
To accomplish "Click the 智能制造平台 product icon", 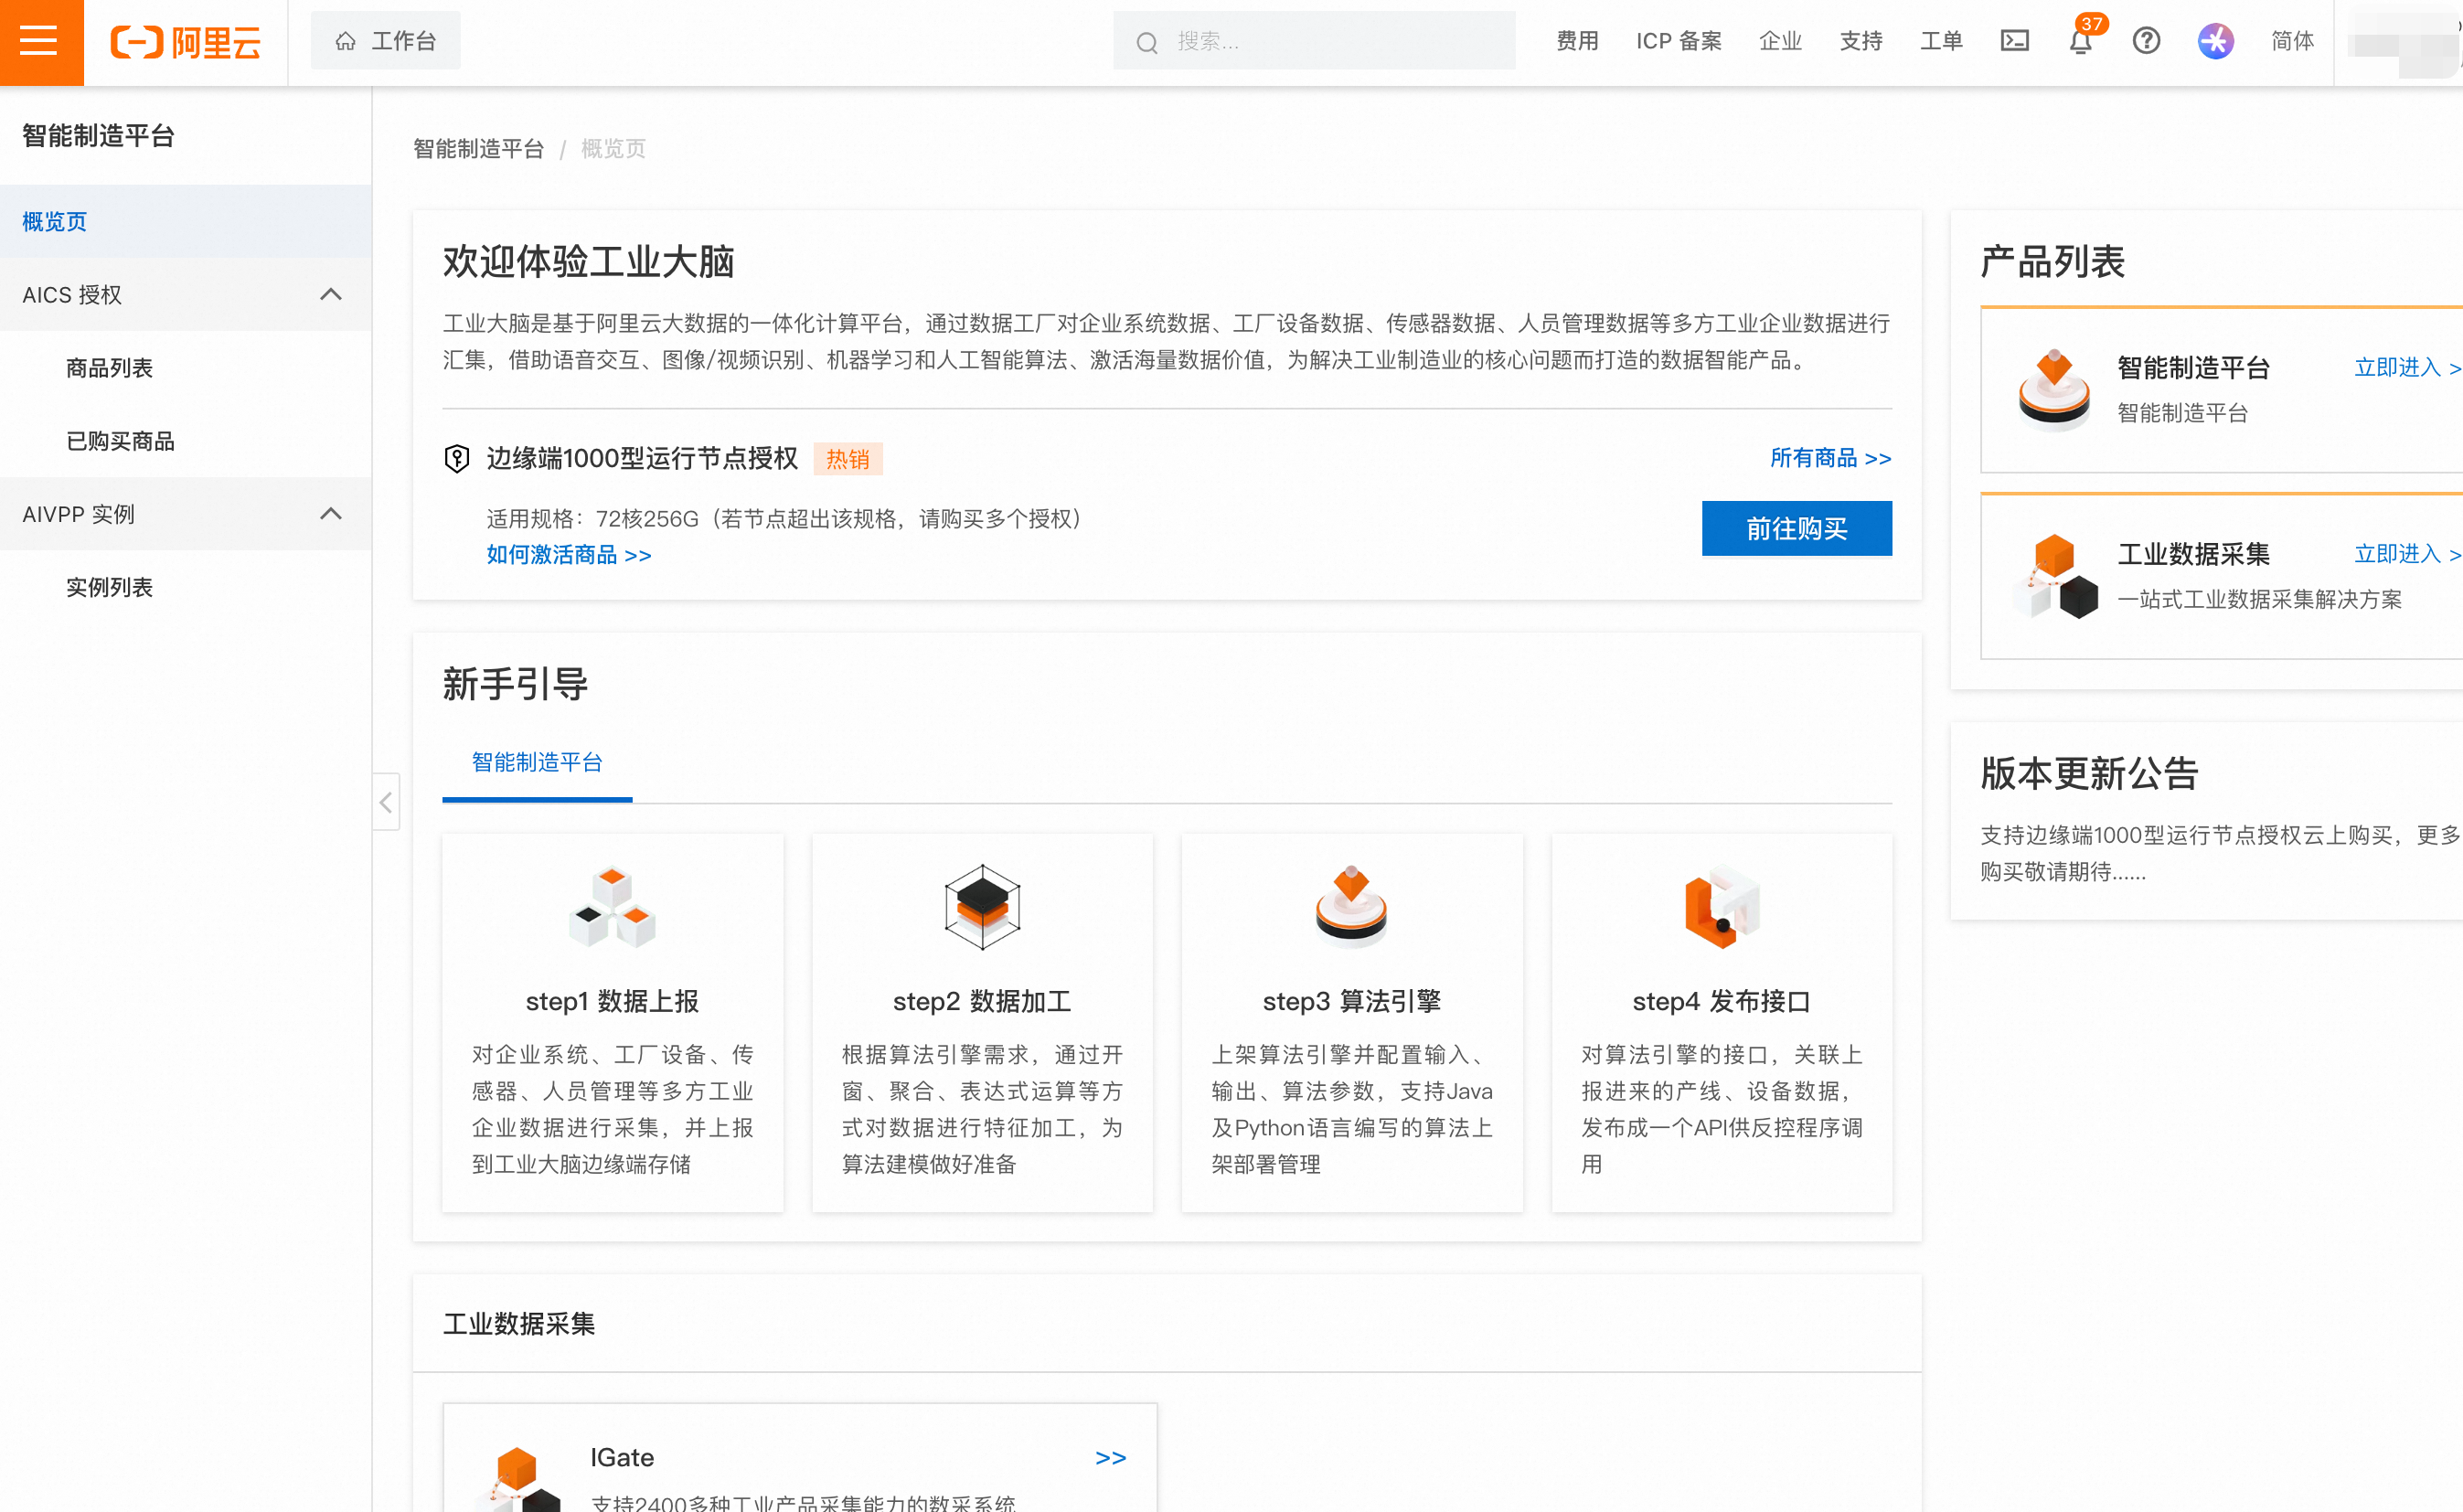I will point(2053,390).
